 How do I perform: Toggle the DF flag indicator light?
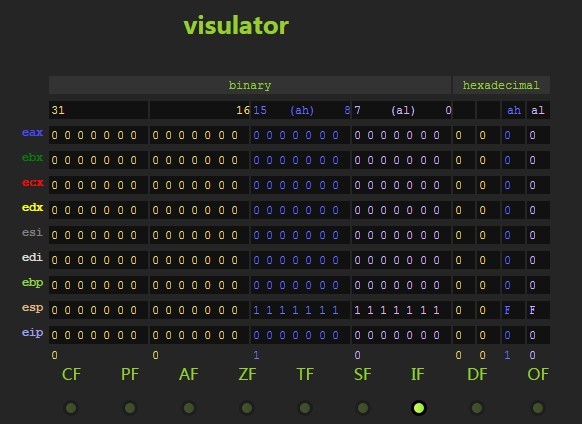477,408
